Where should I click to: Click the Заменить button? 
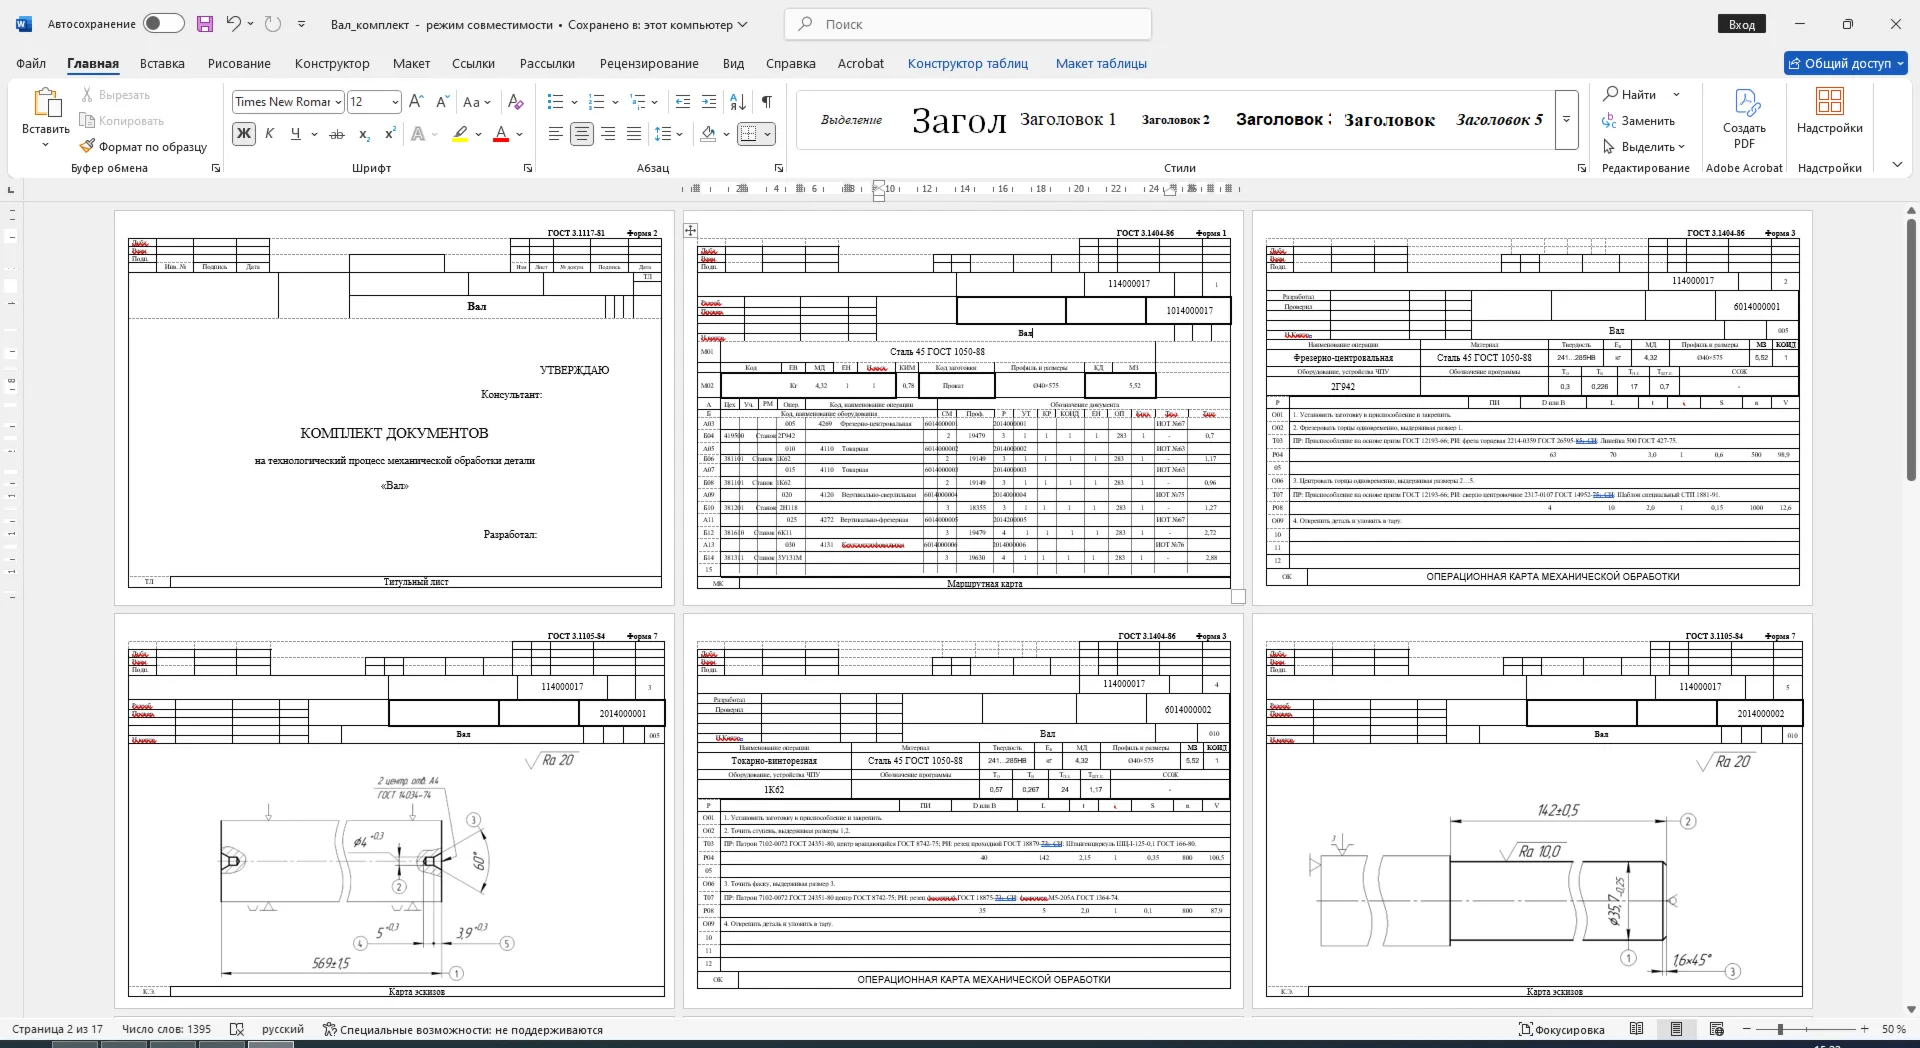click(x=1638, y=121)
